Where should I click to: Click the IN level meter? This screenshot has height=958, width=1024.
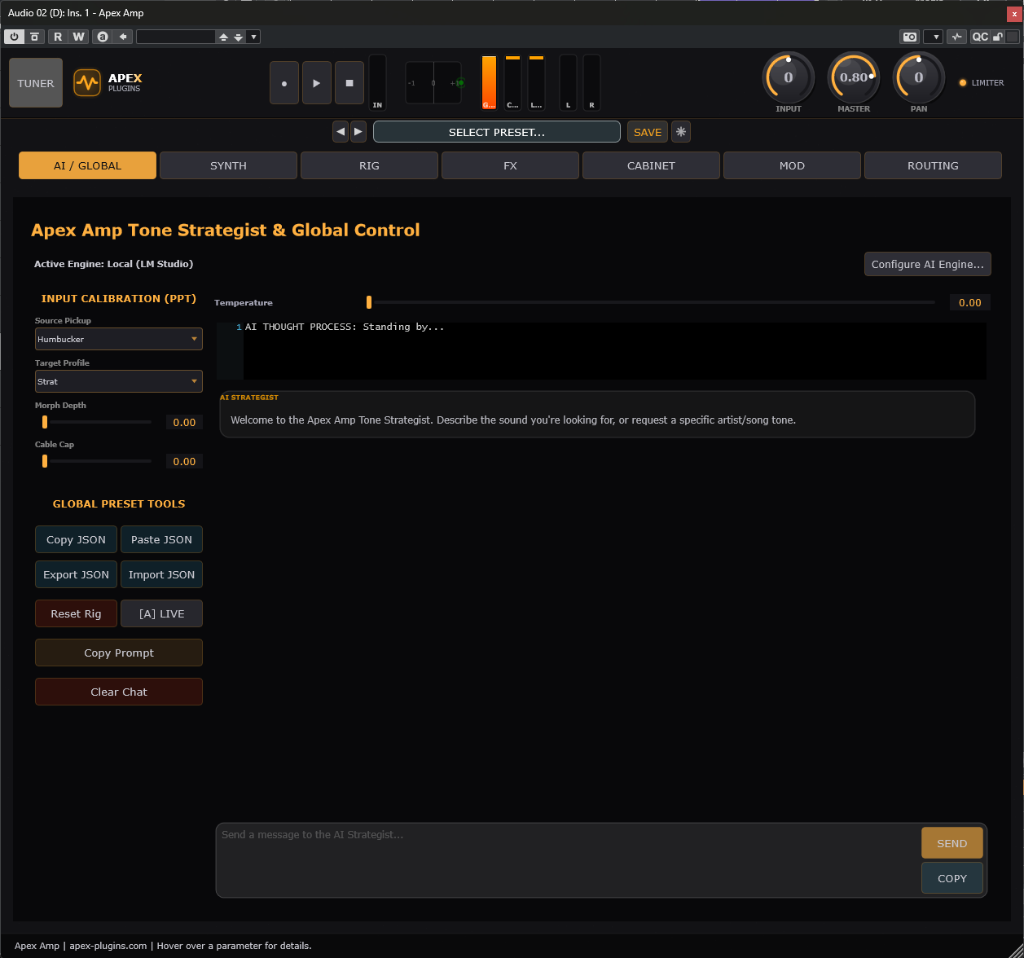pyautogui.click(x=377, y=82)
